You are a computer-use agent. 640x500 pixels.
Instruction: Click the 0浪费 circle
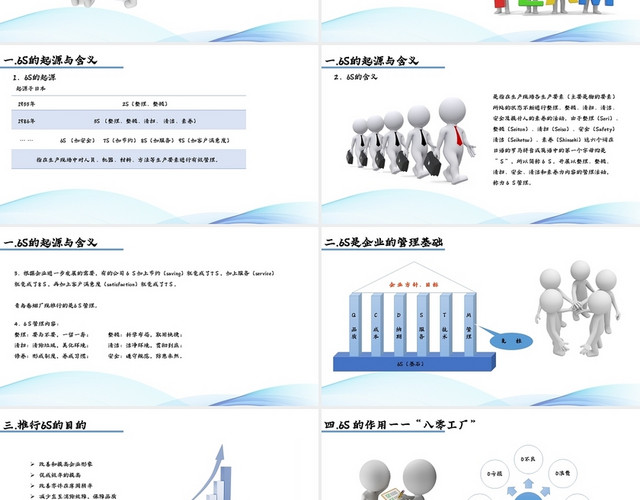[x=562, y=473]
